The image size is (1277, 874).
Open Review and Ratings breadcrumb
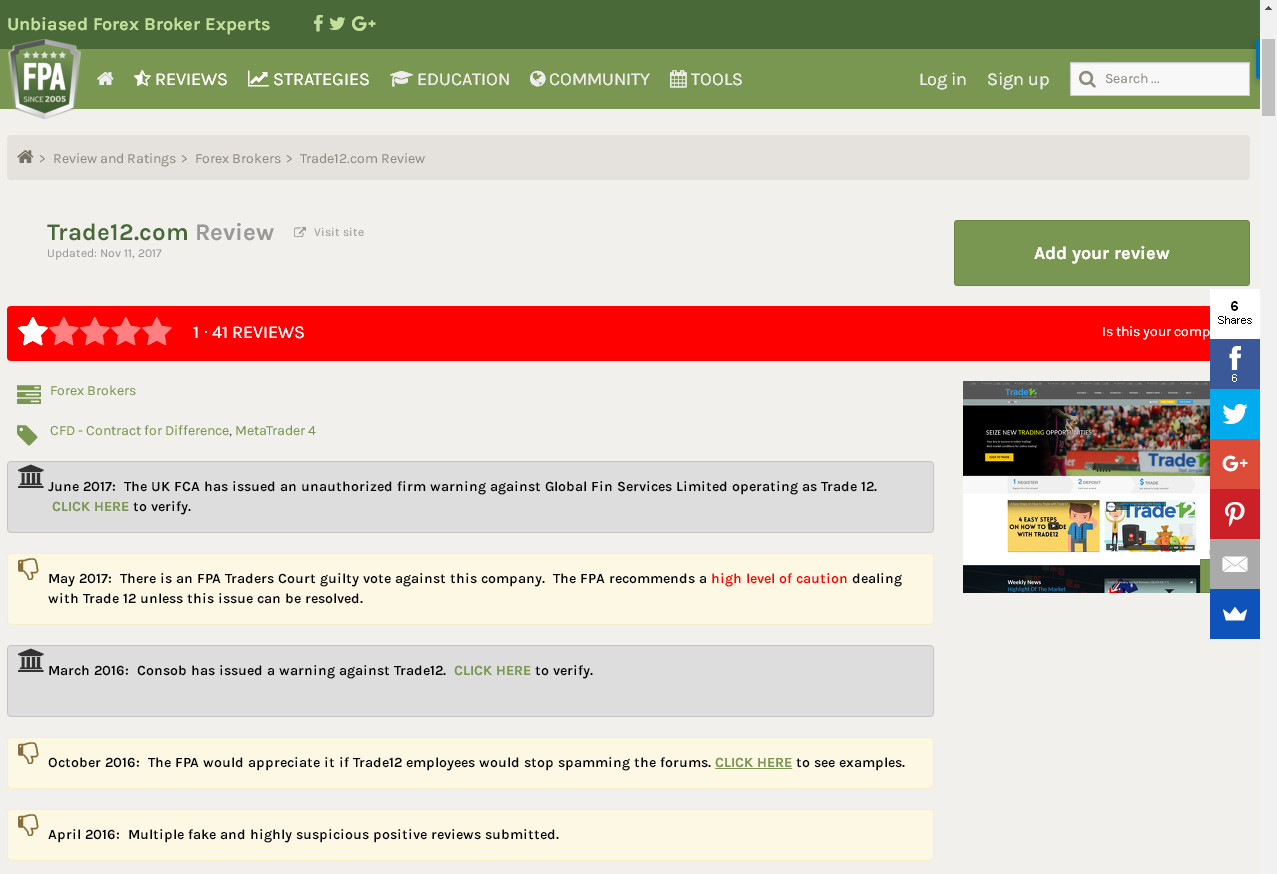pyautogui.click(x=114, y=158)
